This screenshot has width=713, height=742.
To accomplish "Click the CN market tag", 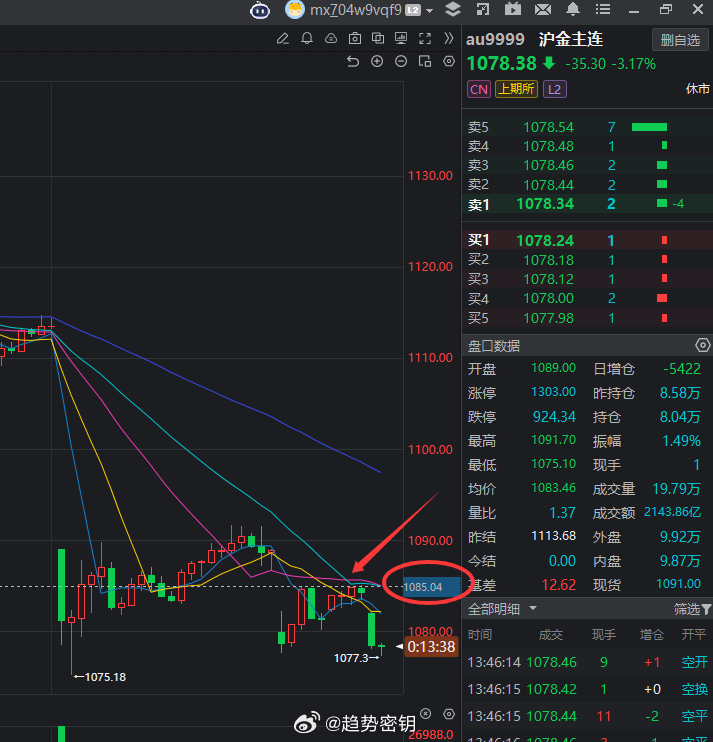I will [x=479, y=89].
